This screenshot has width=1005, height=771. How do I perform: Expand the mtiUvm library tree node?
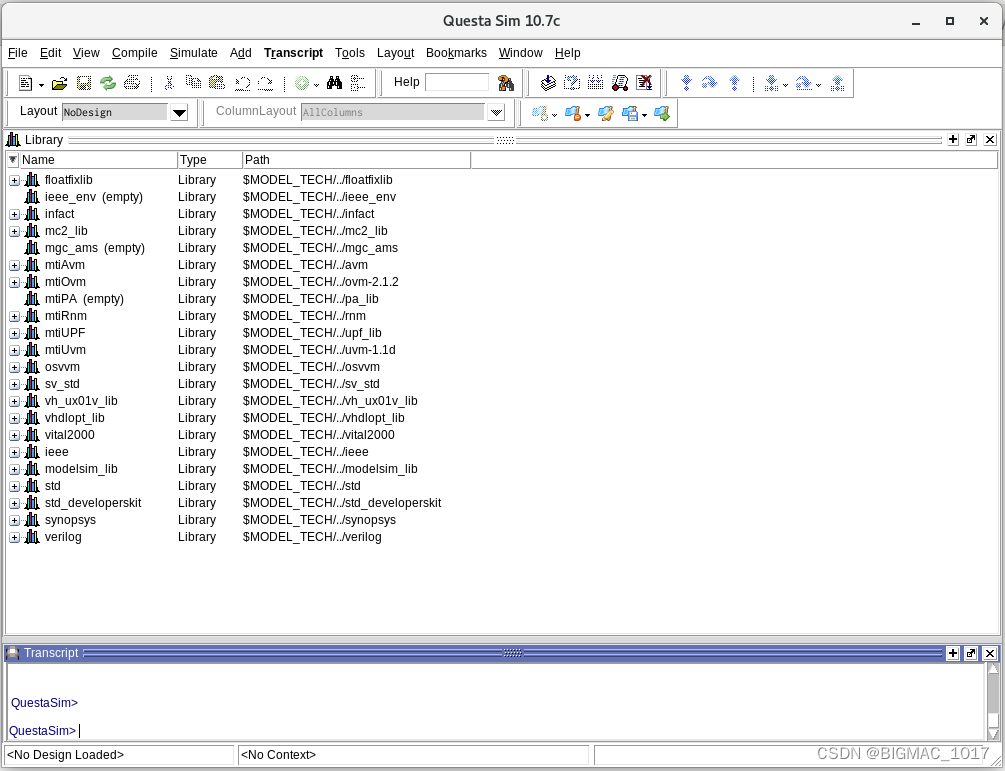14,351
